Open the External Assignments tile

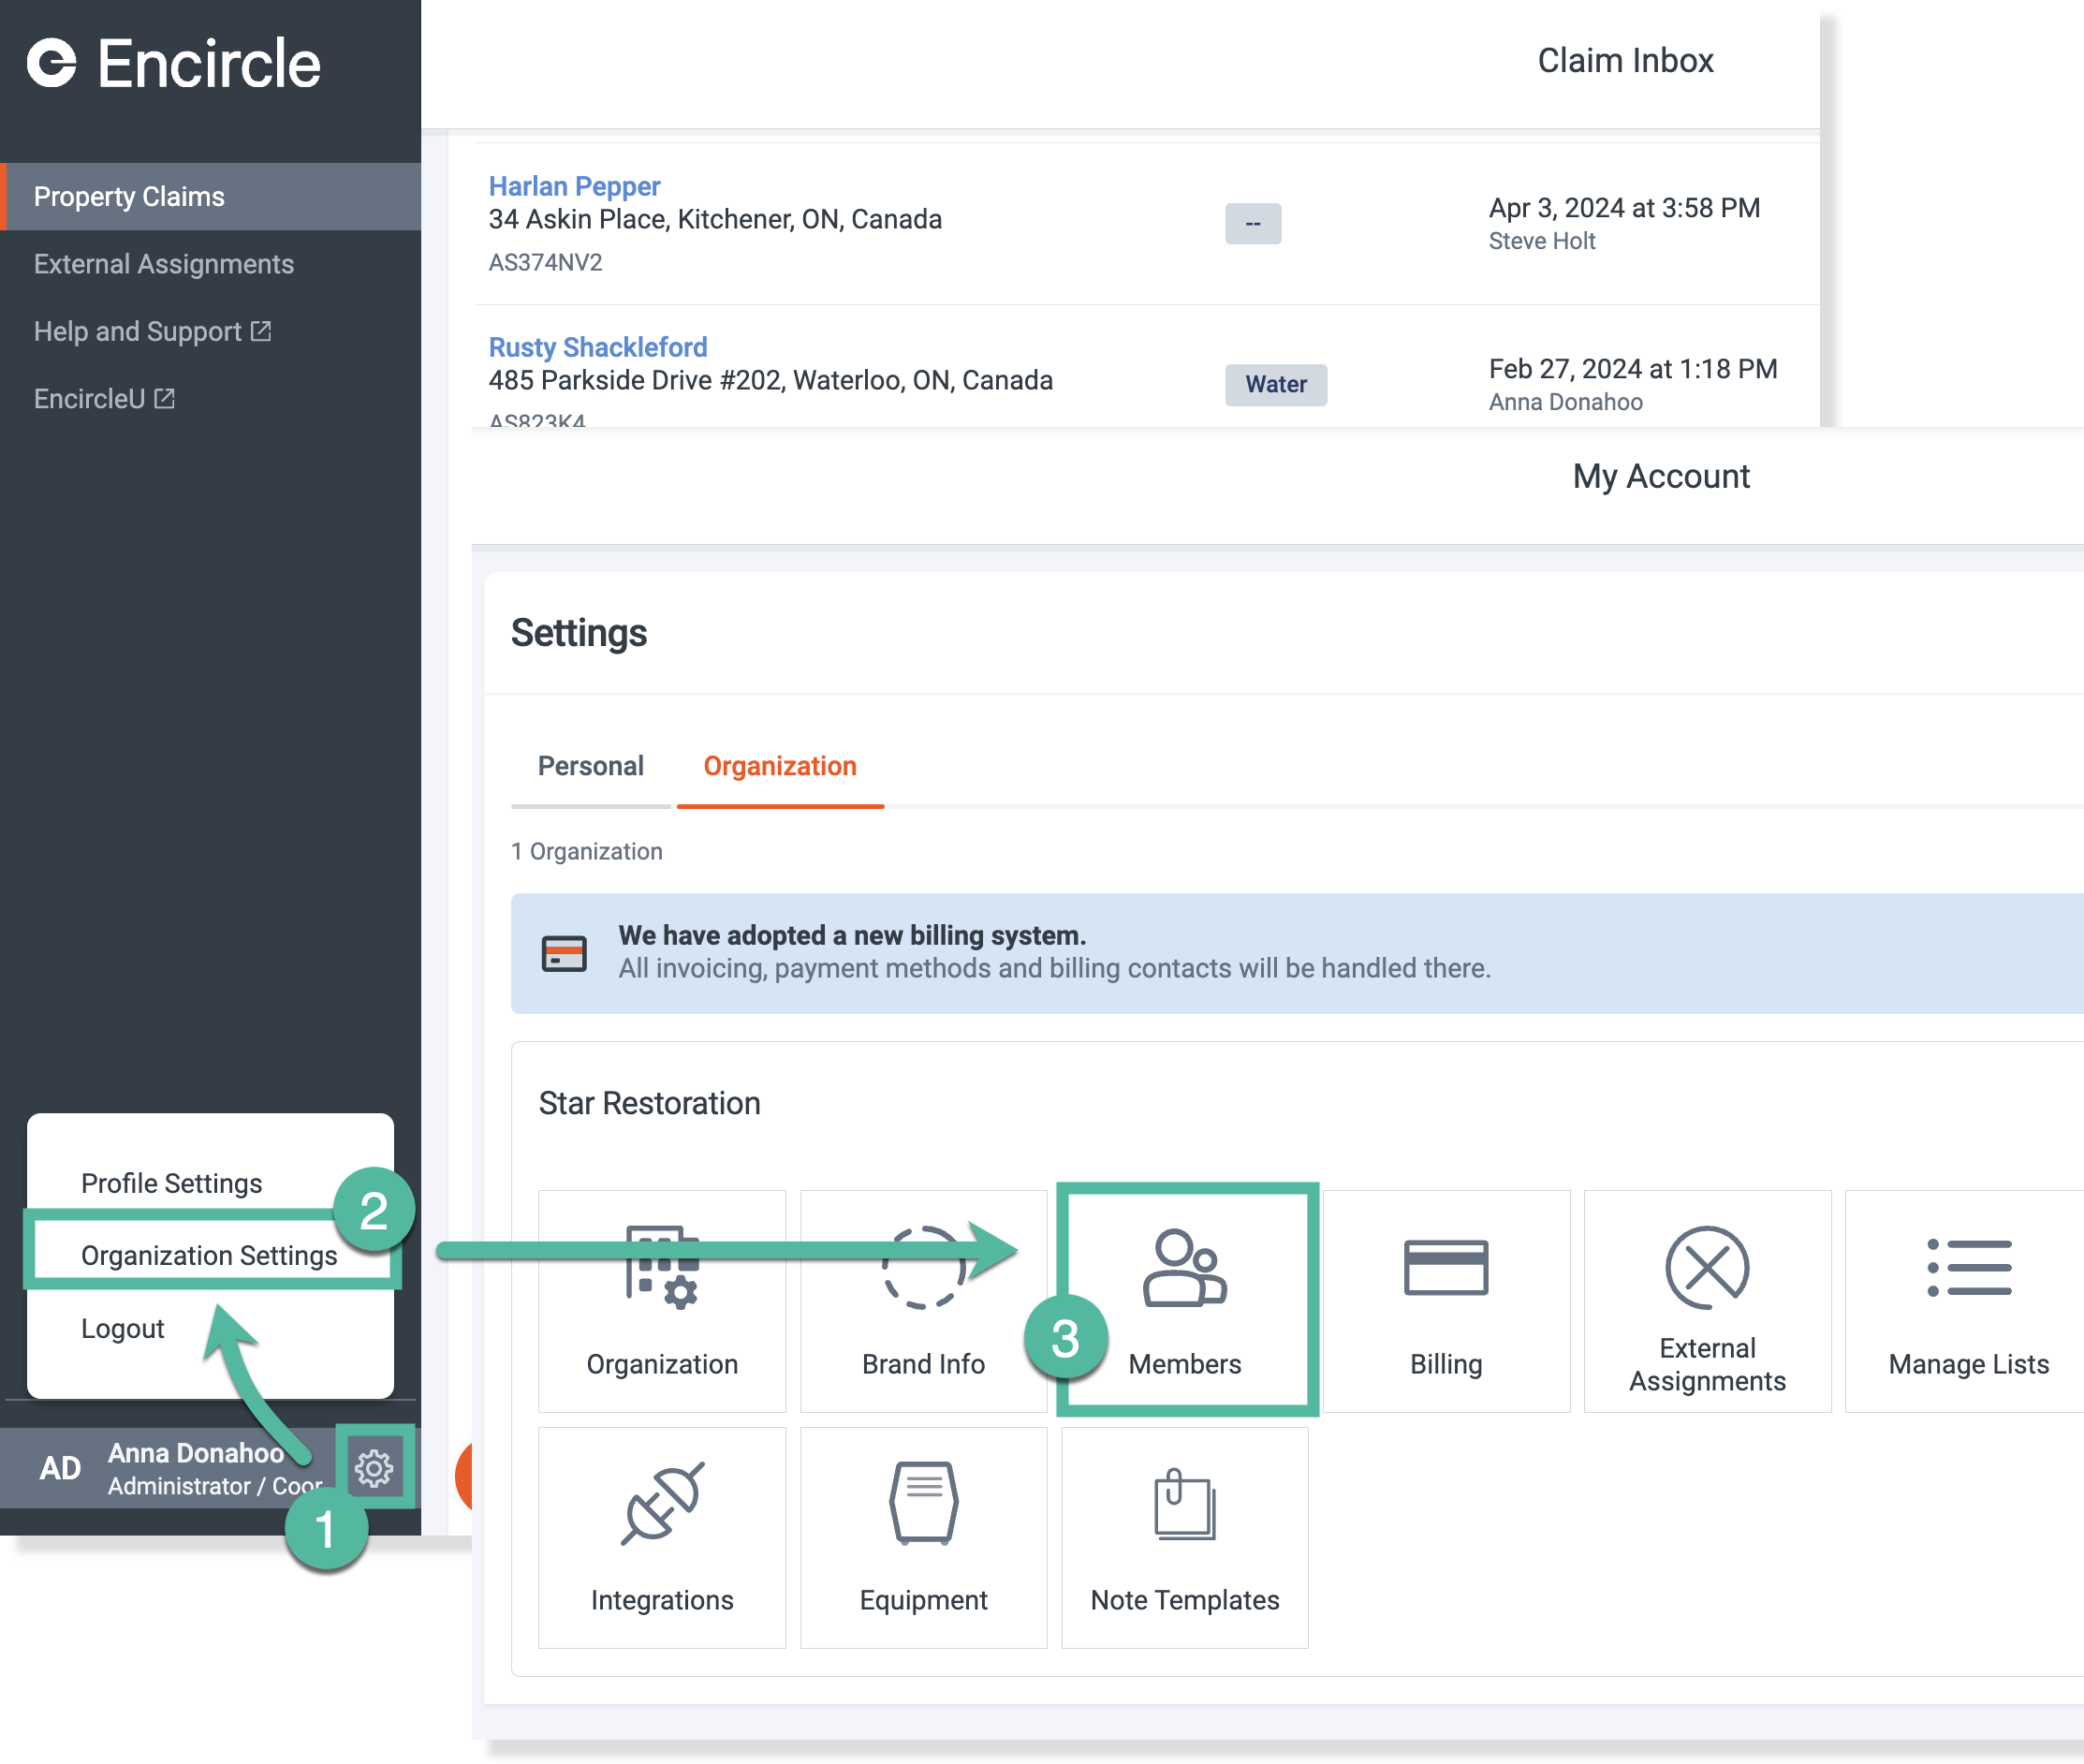[1707, 1300]
